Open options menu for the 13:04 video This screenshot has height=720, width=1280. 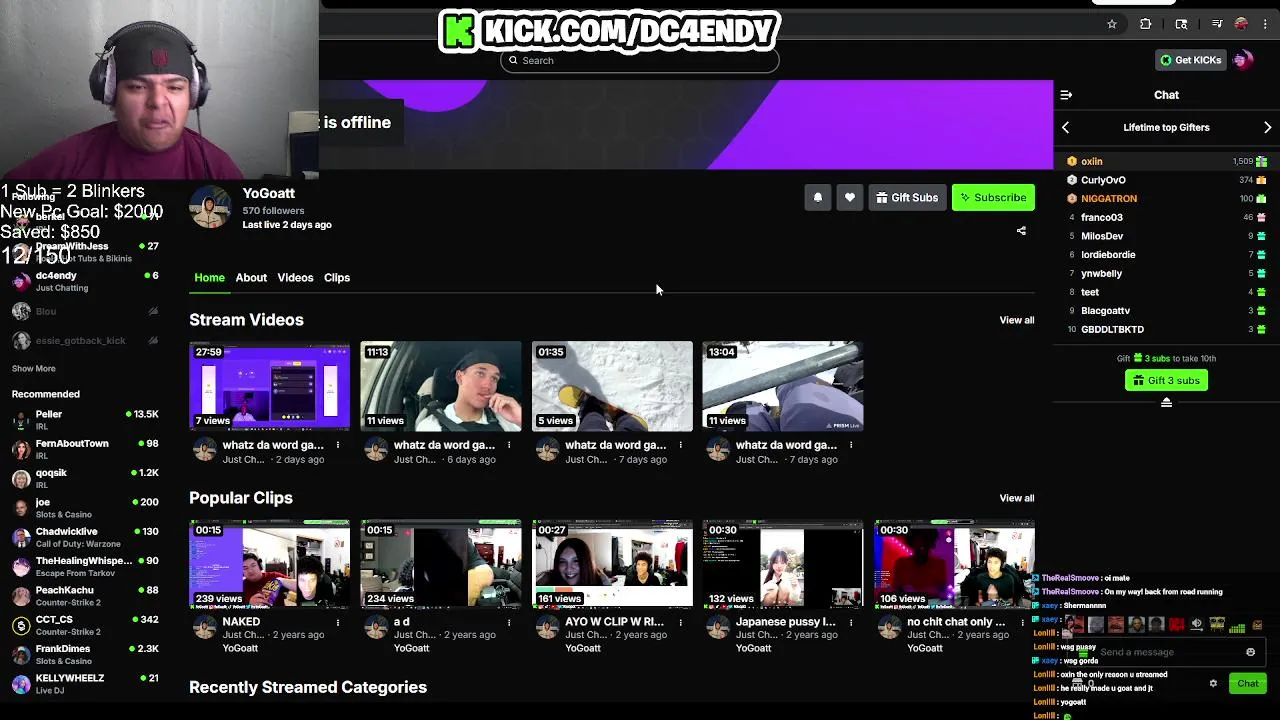click(851, 445)
